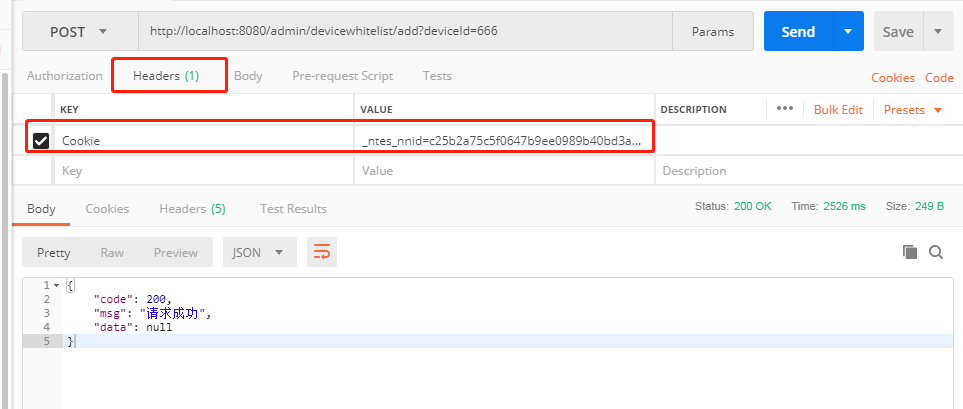Viewport: 963px width, 409px height.
Task: Open the three-dots column options menu
Action: pos(784,109)
